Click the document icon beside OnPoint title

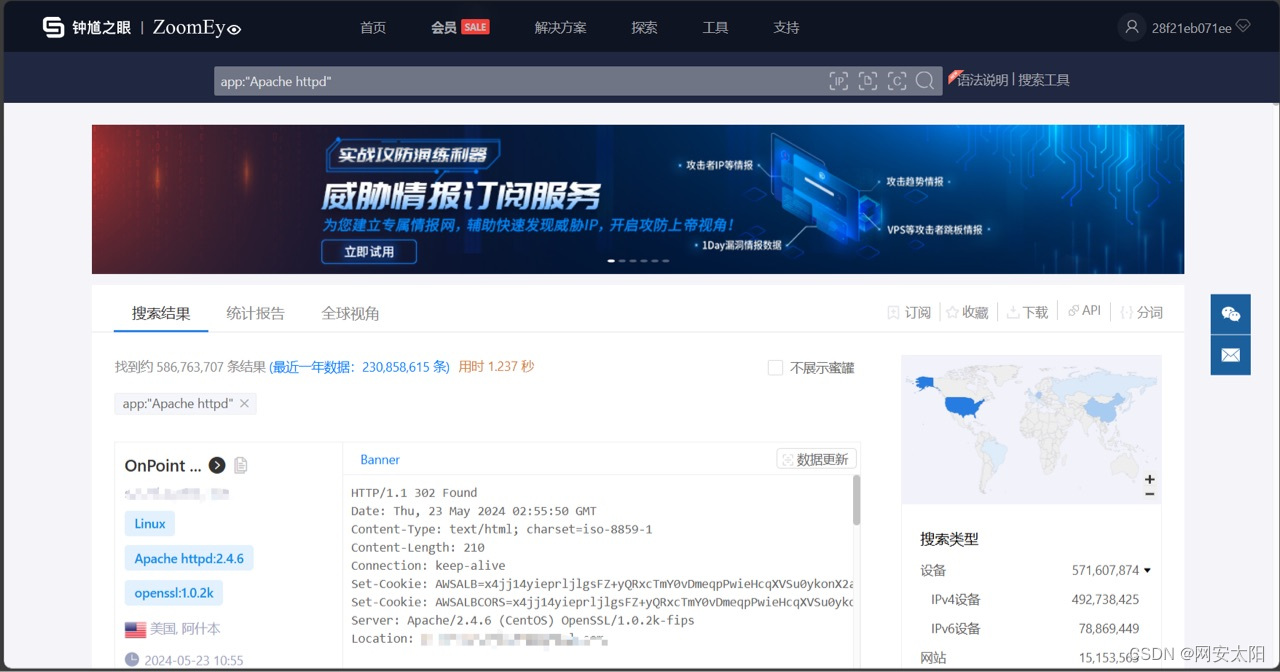click(x=241, y=465)
